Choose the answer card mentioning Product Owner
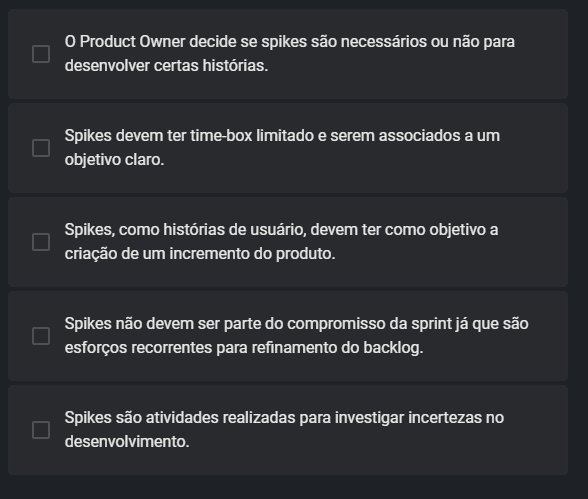This screenshot has height=499, width=588. [x=288, y=54]
